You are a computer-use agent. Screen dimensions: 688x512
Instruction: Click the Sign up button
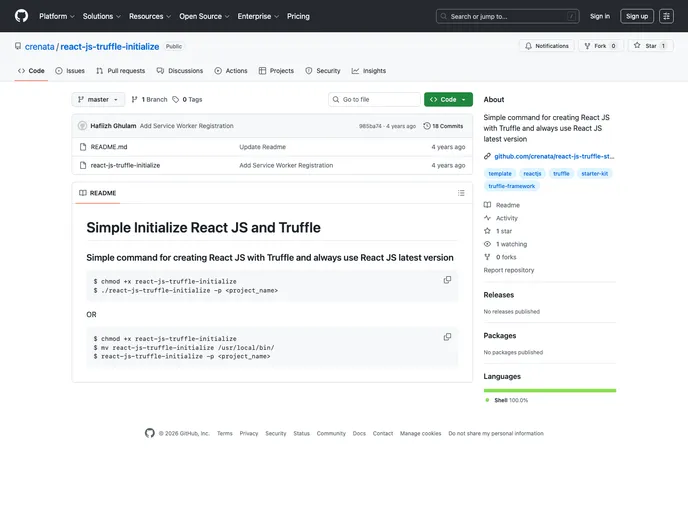coord(637,16)
